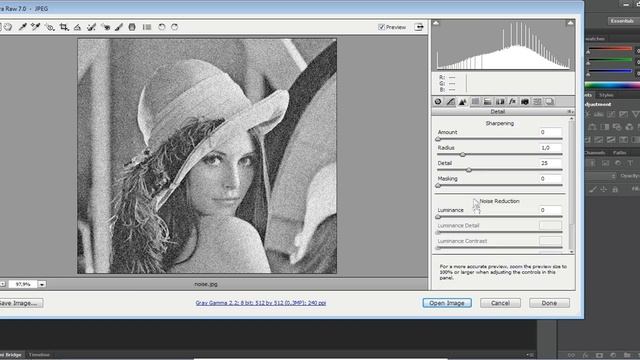640x360 pixels.
Task: Click the Sharpening Radius slider handle
Action: 462,155
